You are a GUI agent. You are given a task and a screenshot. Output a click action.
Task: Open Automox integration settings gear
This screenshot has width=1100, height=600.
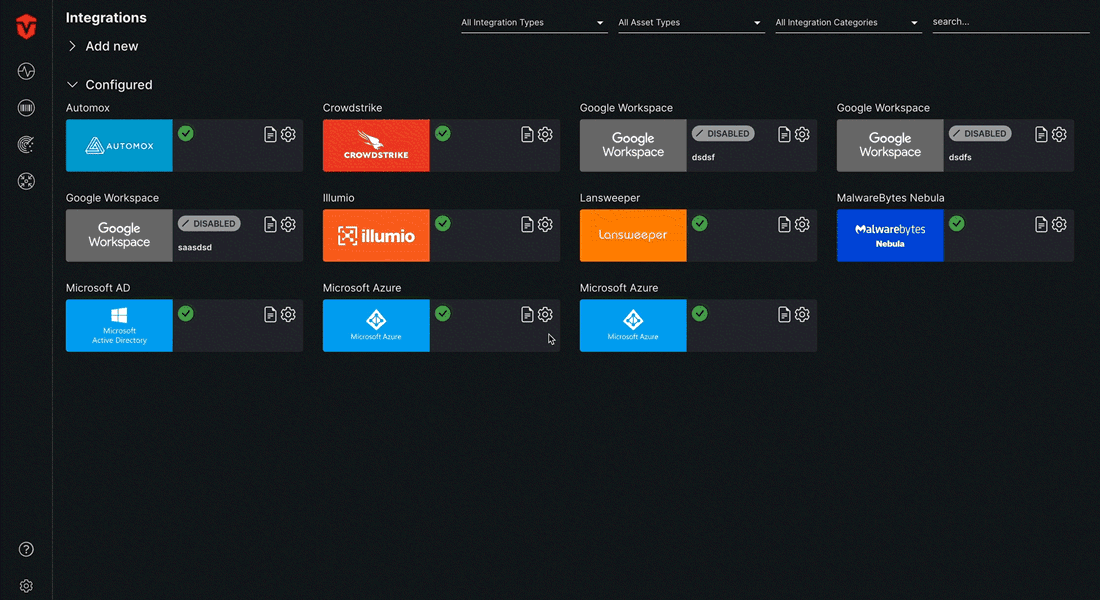[288, 134]
